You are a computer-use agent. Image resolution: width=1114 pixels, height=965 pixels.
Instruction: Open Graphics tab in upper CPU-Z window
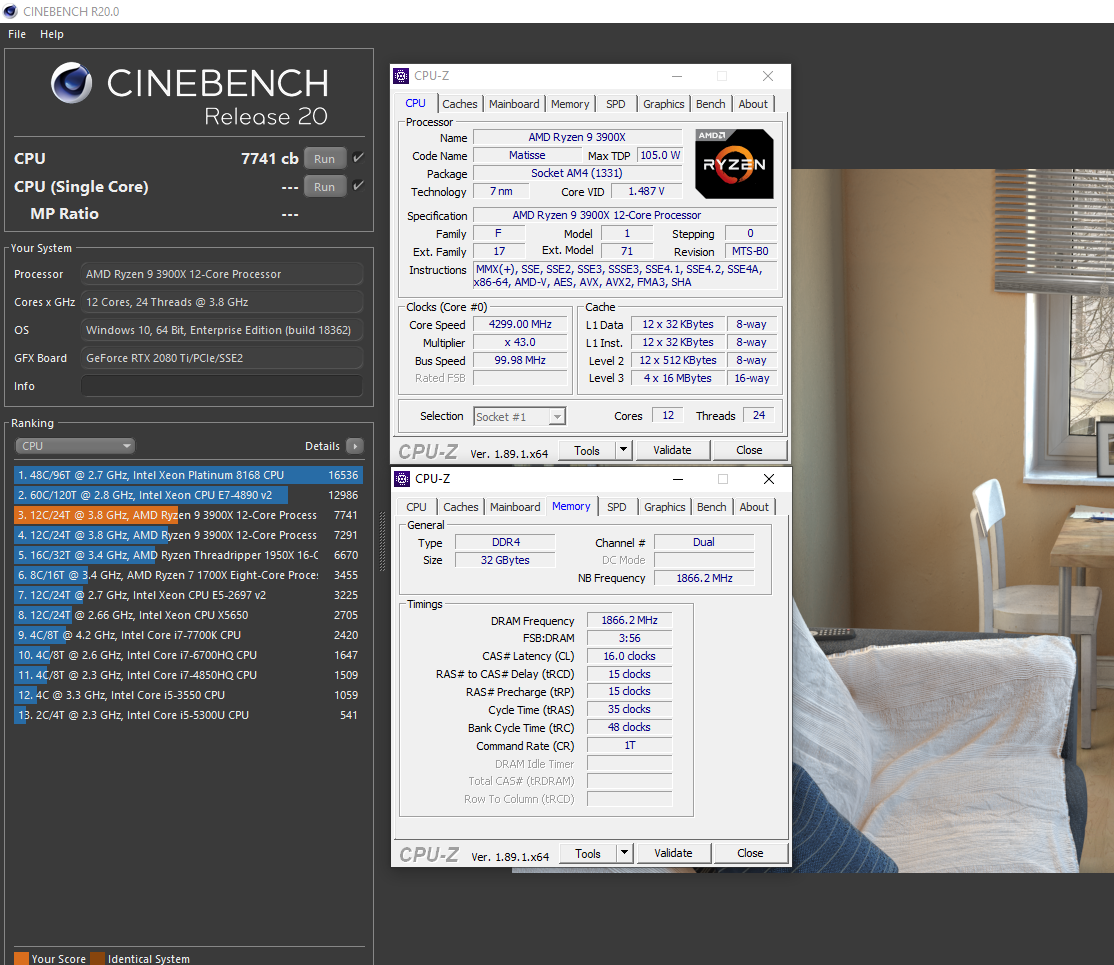tap(664, 104)
